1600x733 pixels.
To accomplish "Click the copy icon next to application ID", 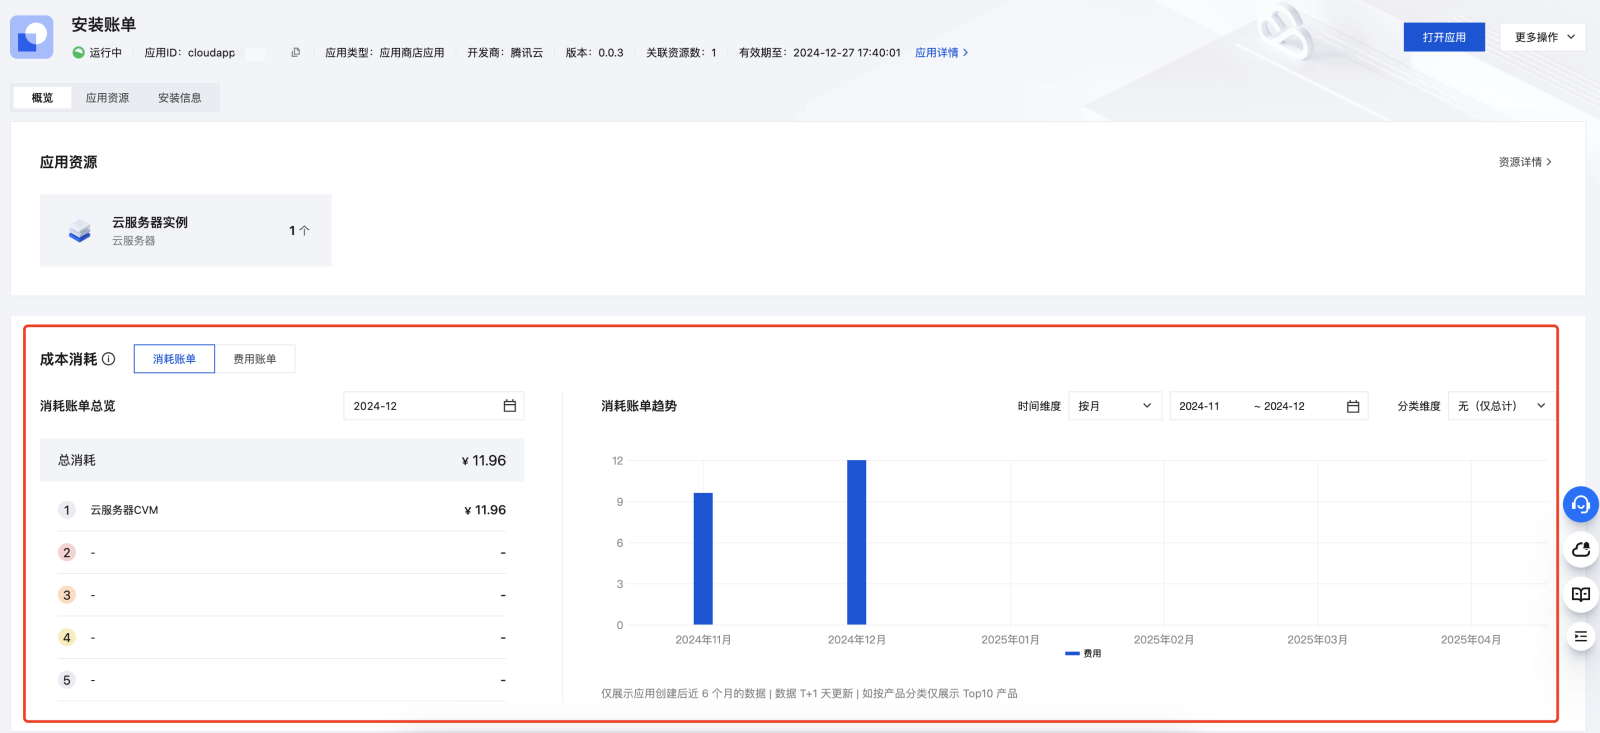I will (295, 53).
